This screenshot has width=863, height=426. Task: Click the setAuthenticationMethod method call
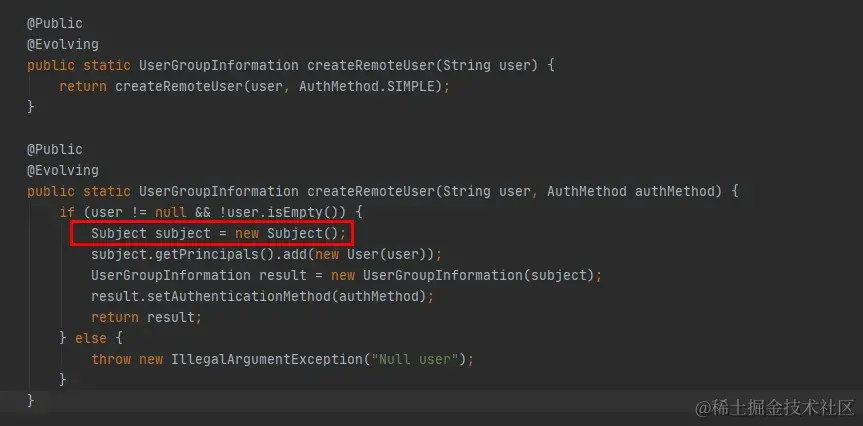tap(239, 296)
